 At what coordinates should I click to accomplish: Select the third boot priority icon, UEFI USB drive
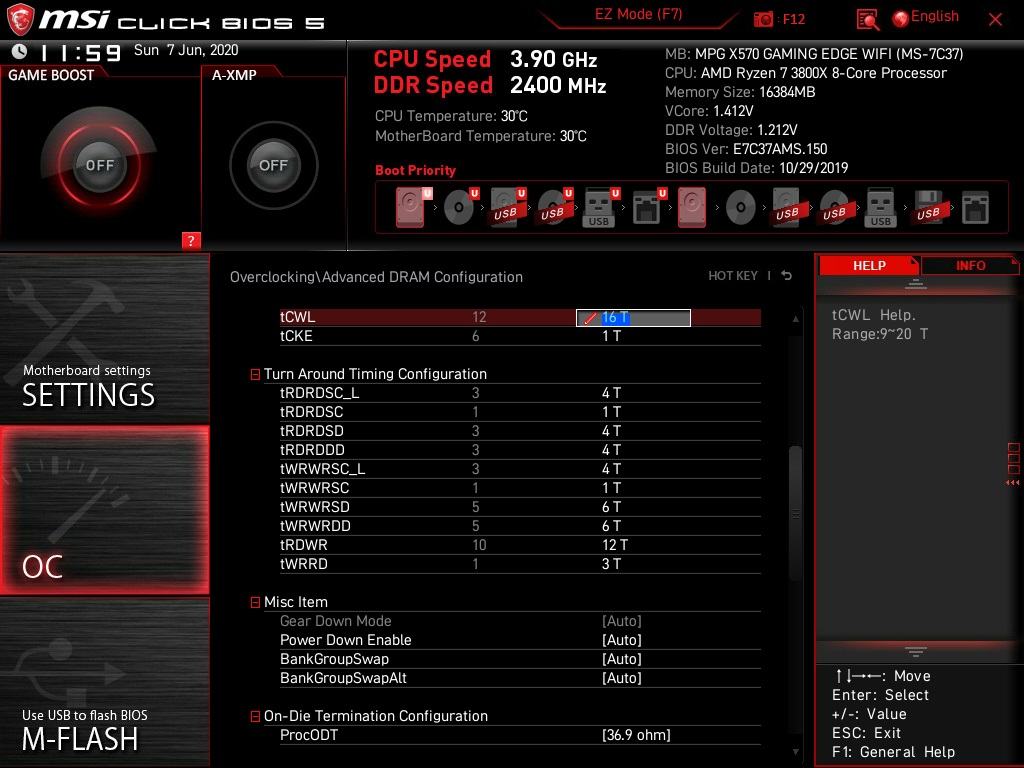pyautogui.click(x=507, y=207)
